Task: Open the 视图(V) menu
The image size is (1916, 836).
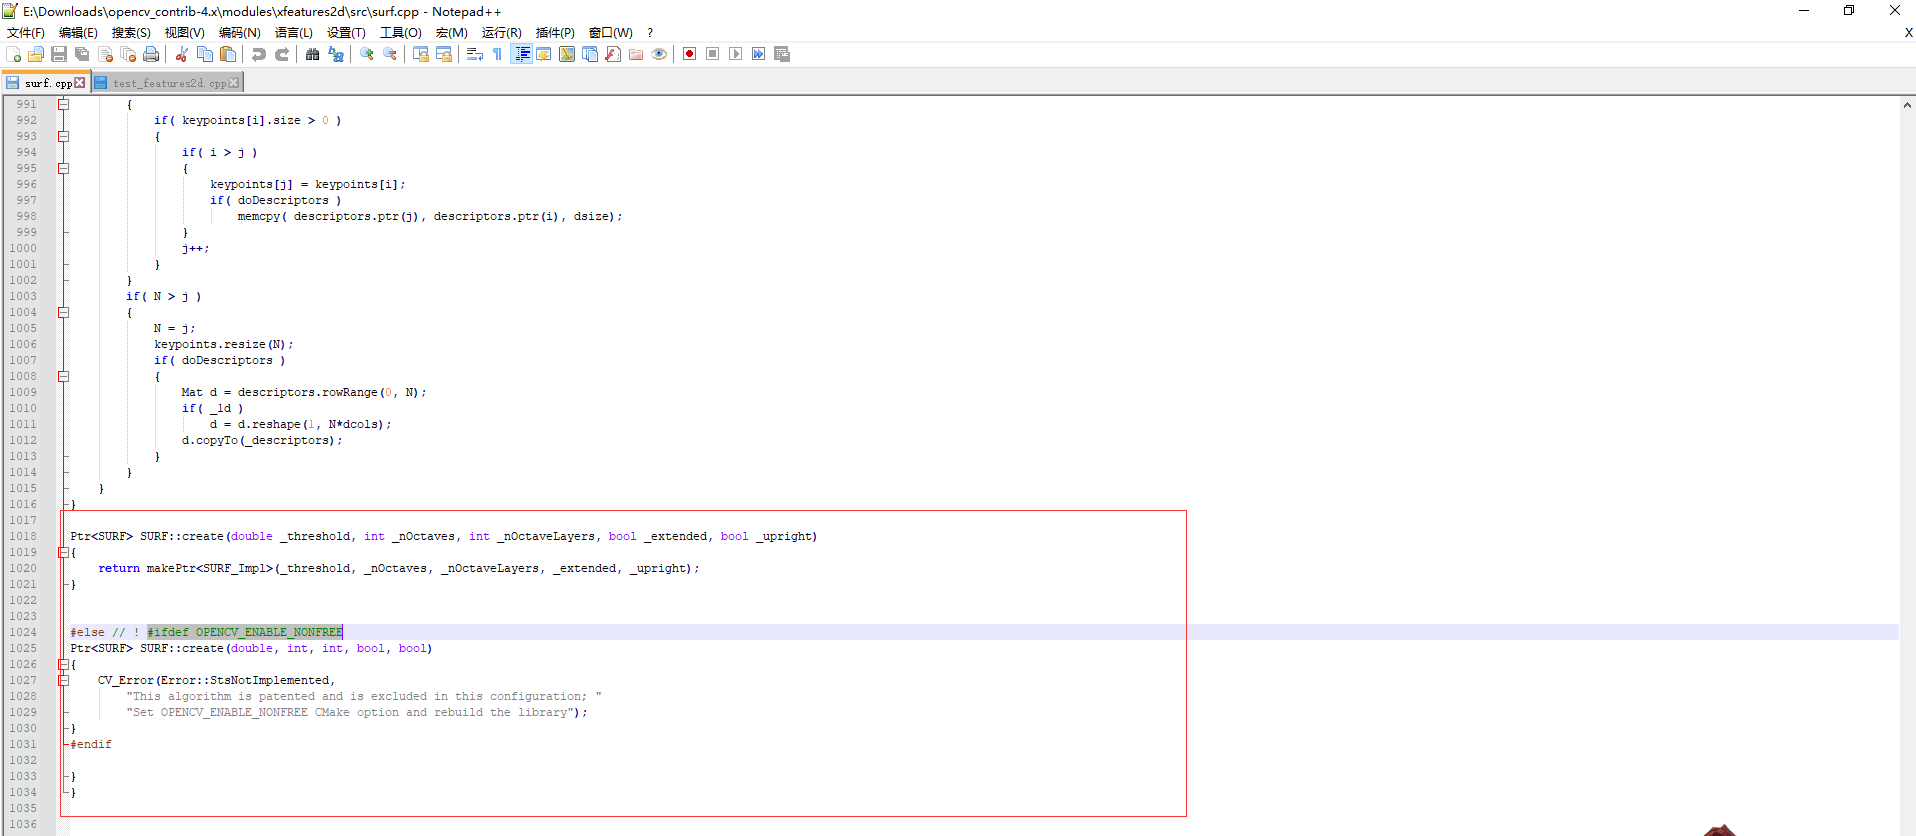Action: point(185,33)
